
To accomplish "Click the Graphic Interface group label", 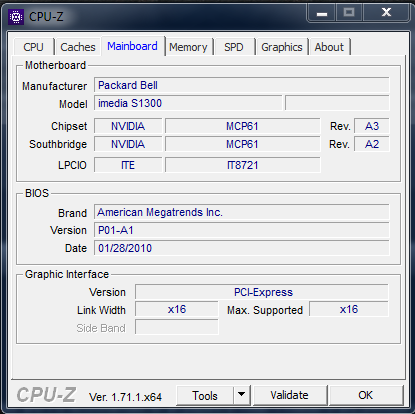I will 67,274.
